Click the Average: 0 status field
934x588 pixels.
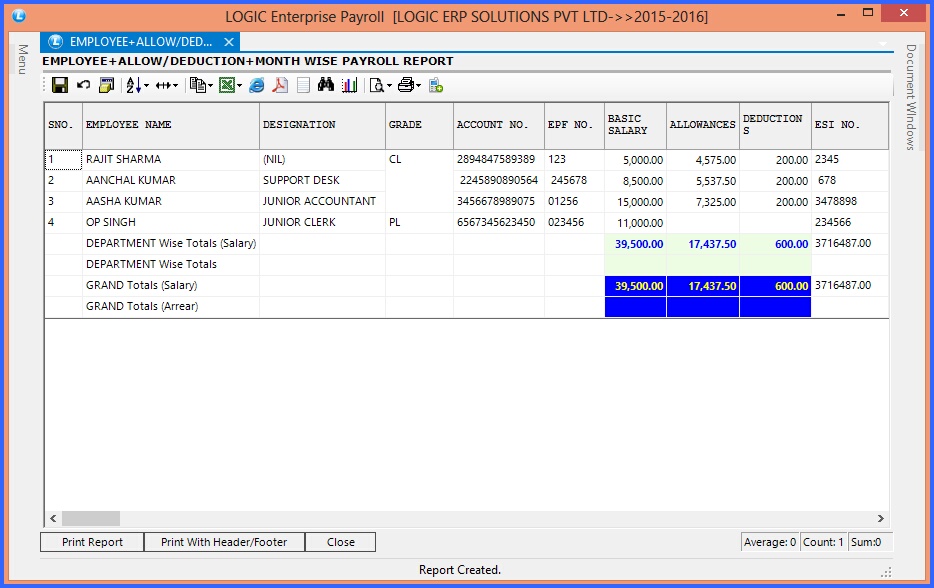click(770, 542)
